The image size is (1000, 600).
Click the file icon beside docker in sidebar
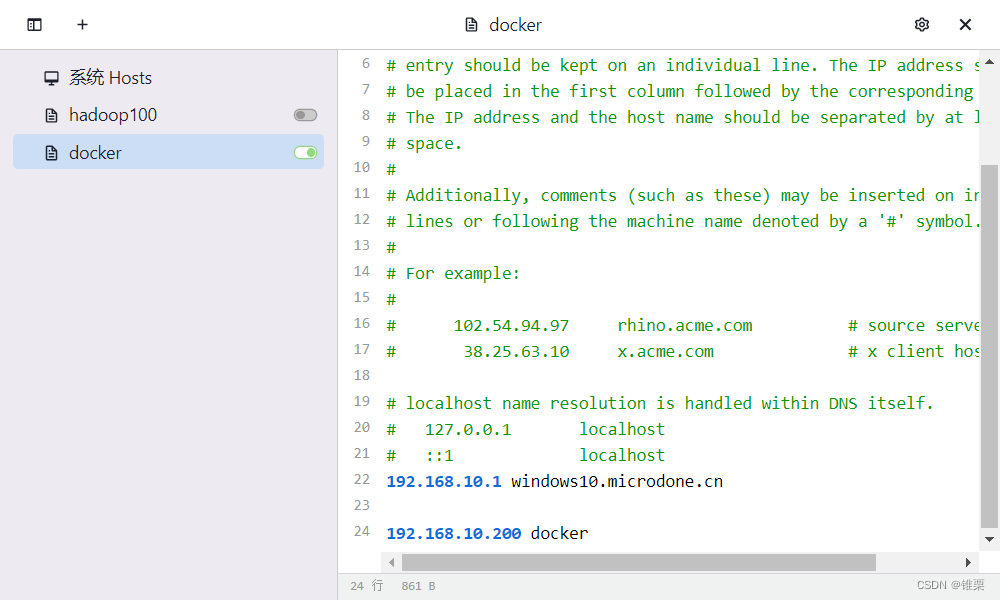(52, 153)
